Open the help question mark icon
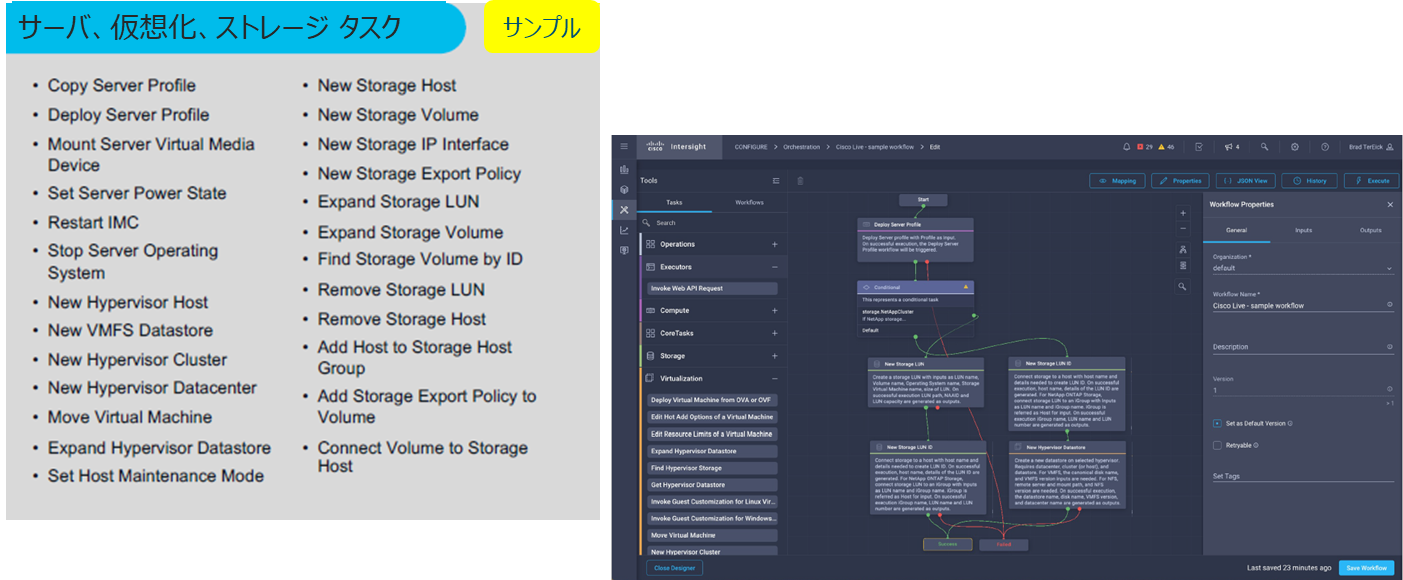Image resolution: width=1403 pixels, height=580 pixels. click(x=1325, y=147)
